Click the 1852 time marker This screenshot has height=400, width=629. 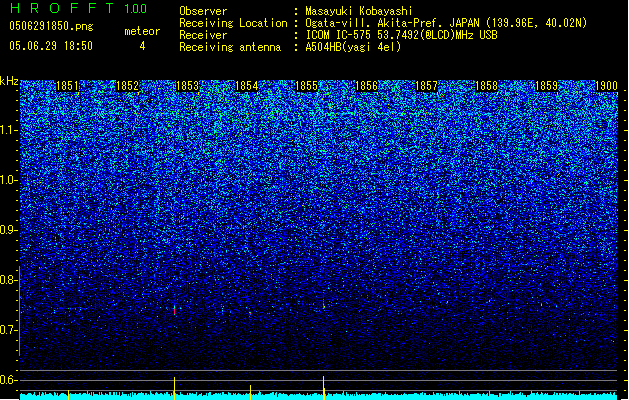point(127,86)
